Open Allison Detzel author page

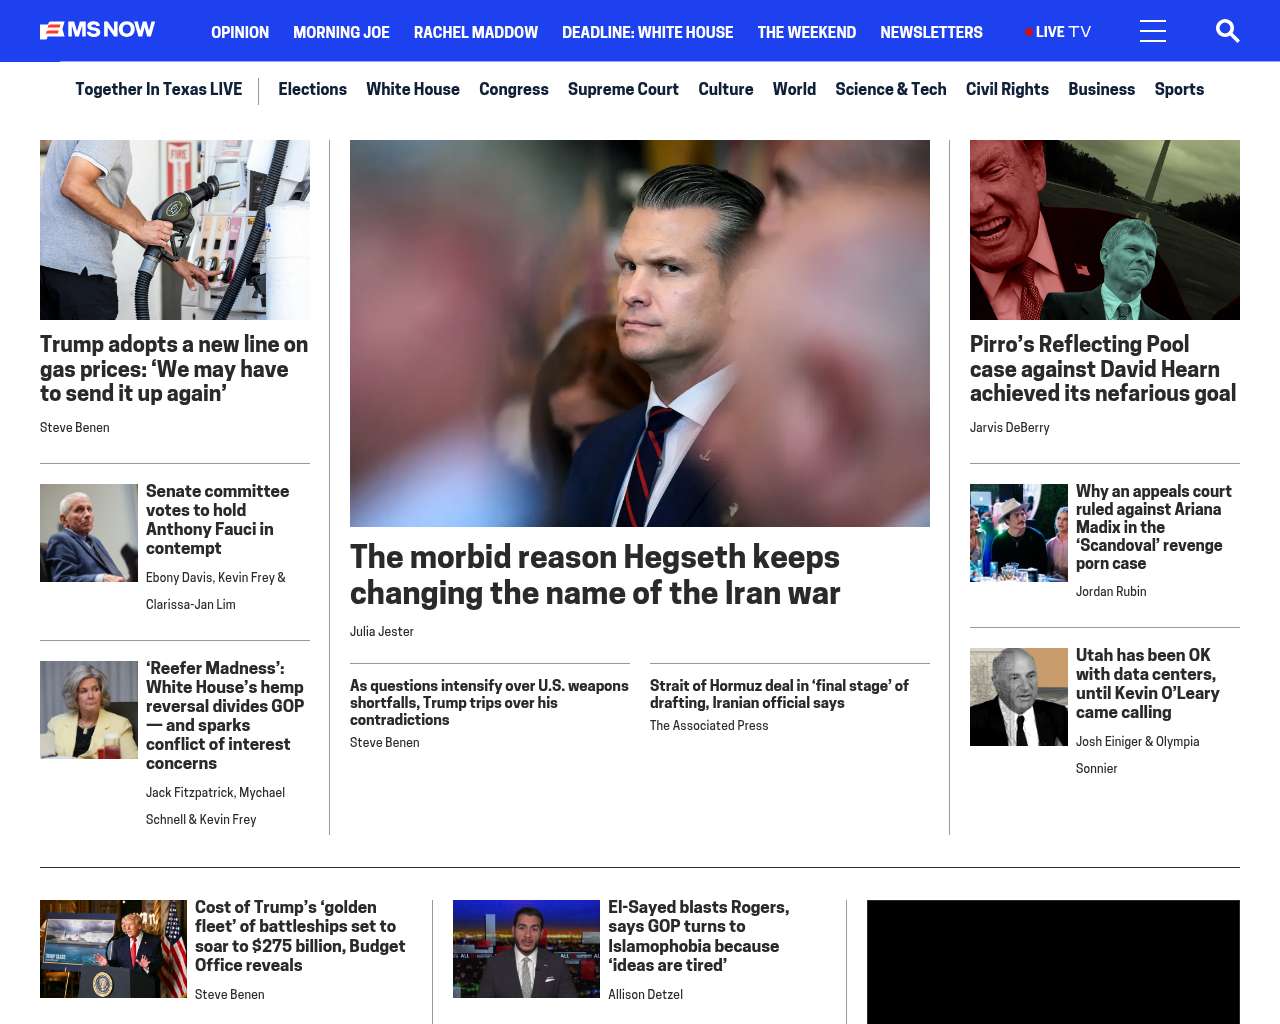tap(645, 995)
